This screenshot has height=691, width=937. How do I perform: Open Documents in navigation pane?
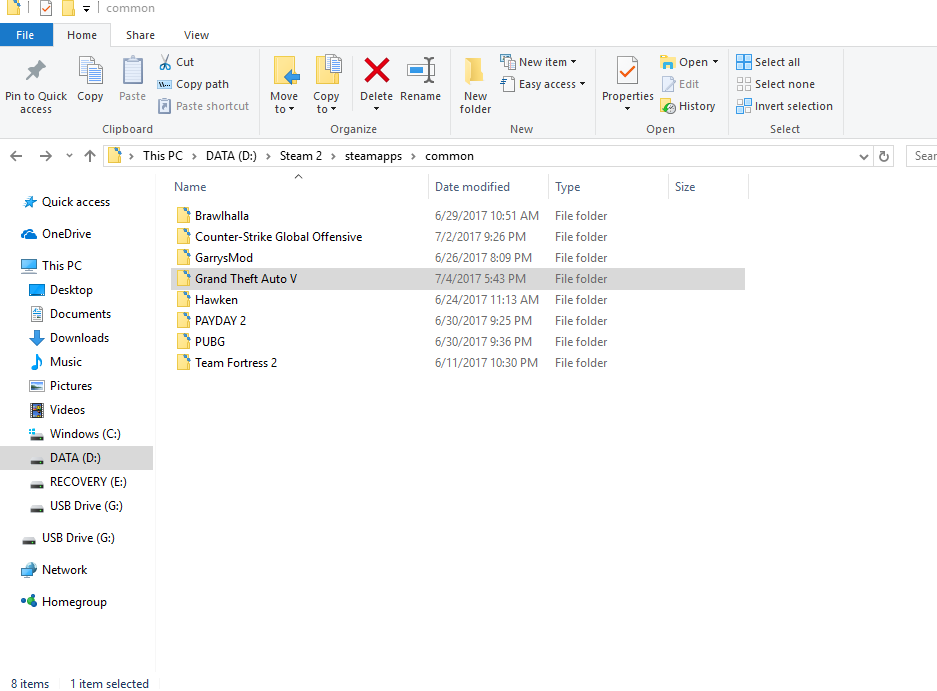[x=70, y=314]
